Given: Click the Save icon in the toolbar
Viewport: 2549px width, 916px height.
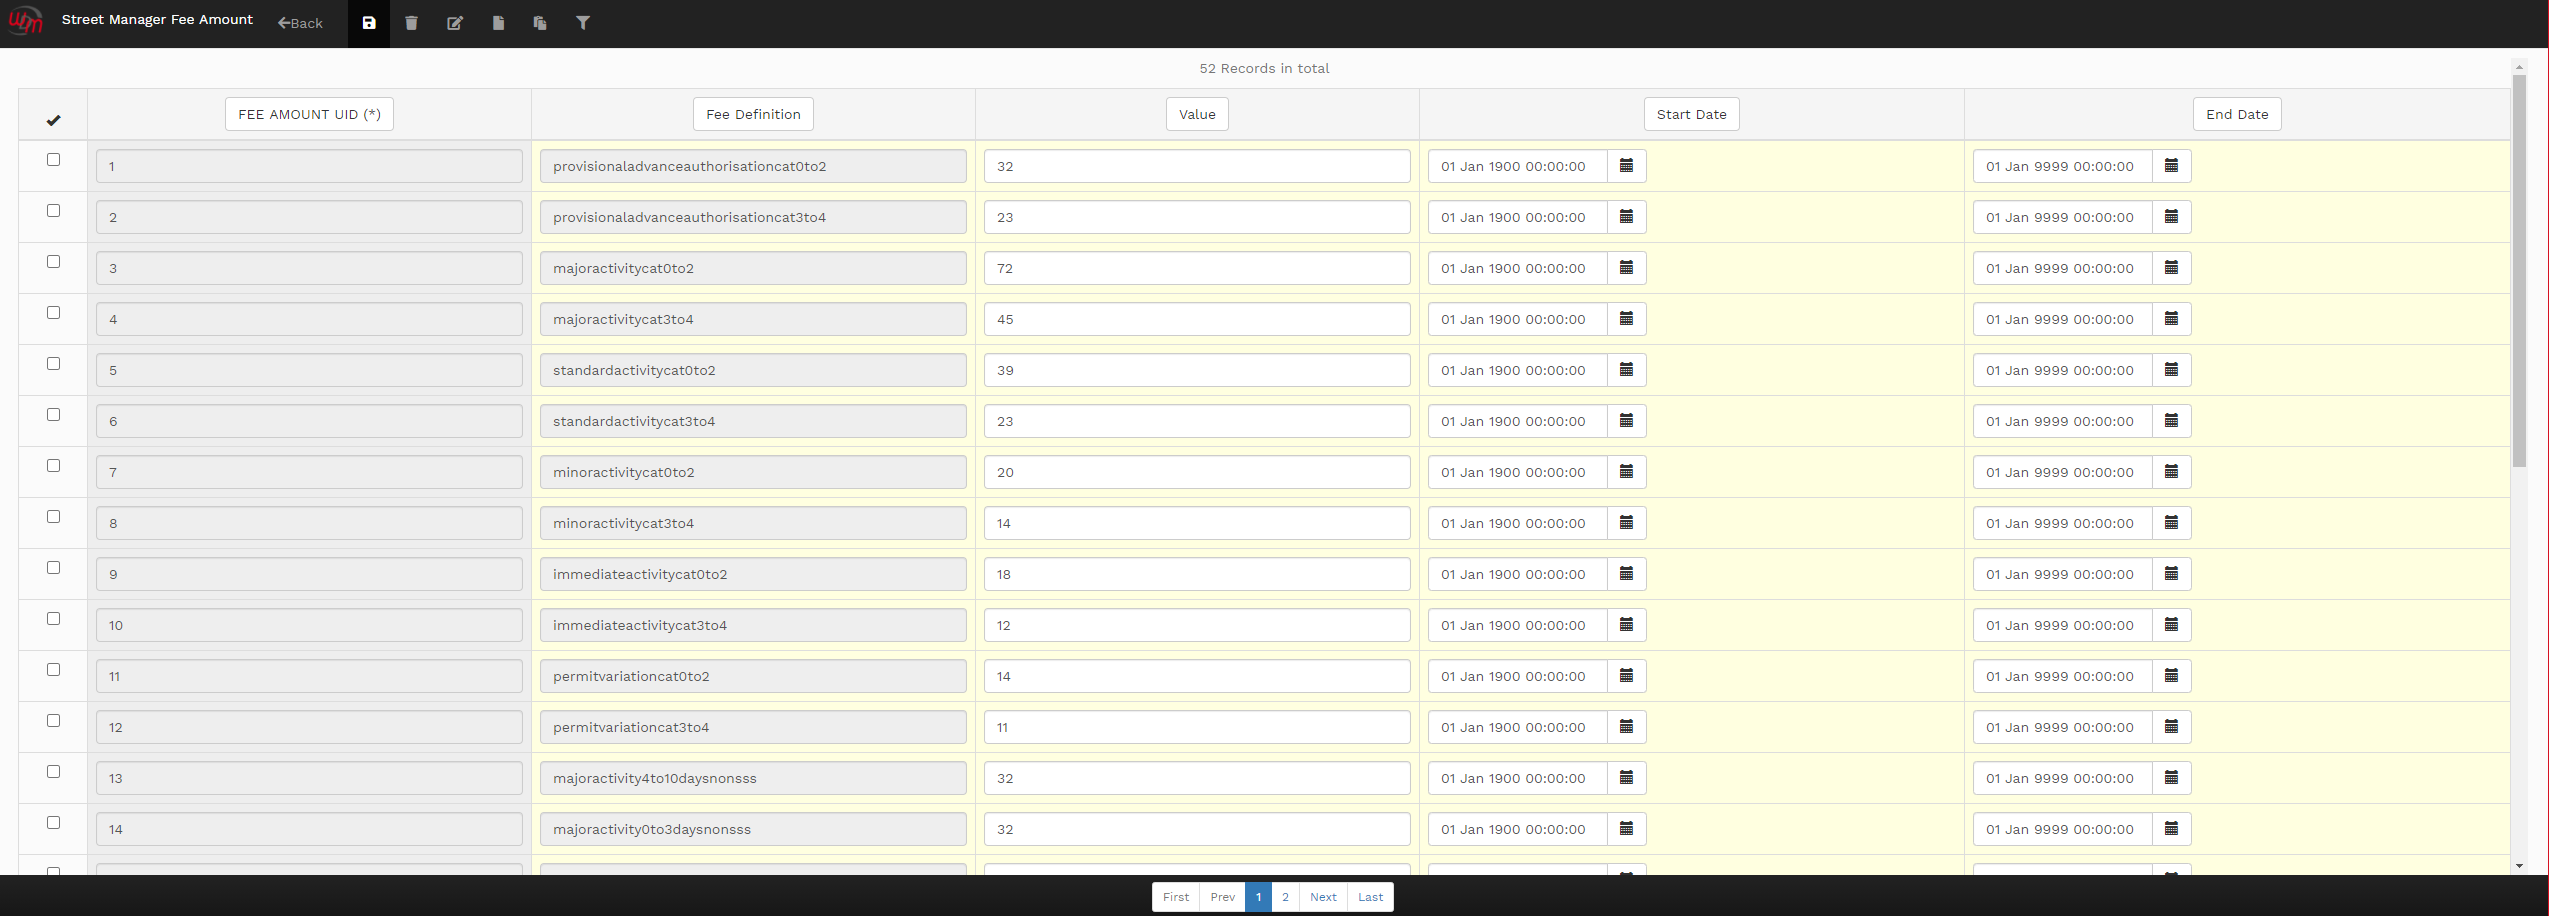Looking at the screenshot, I should (x=369, y=23).
